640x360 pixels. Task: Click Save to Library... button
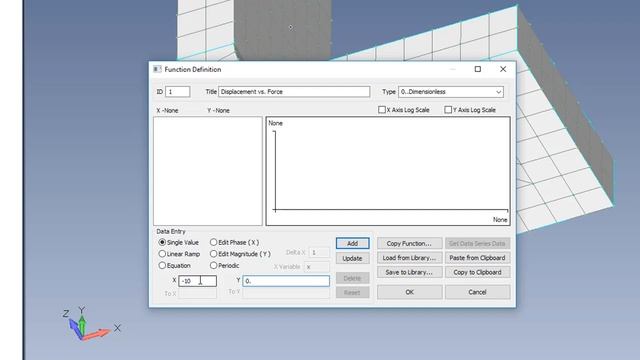click(x=409, y=272)
